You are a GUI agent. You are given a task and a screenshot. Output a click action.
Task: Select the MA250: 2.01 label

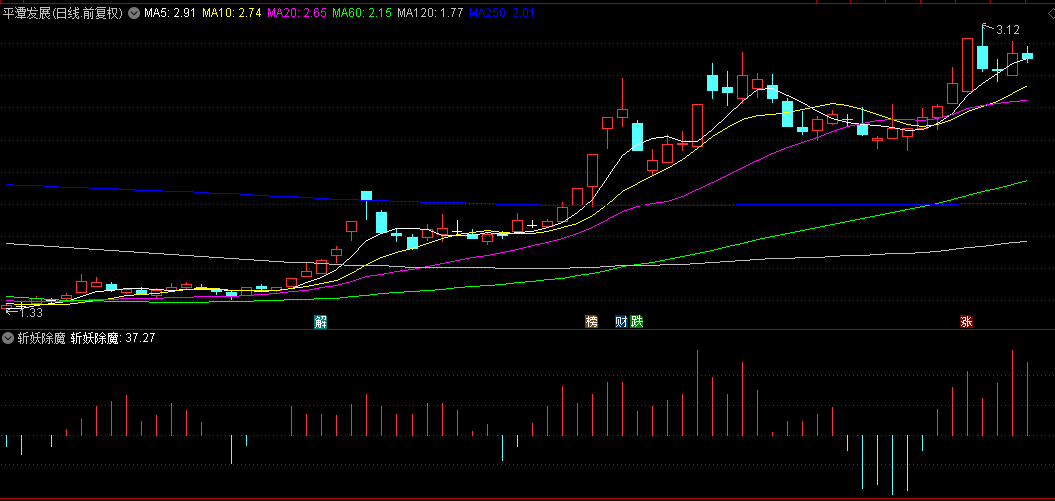tap(502, 13)
